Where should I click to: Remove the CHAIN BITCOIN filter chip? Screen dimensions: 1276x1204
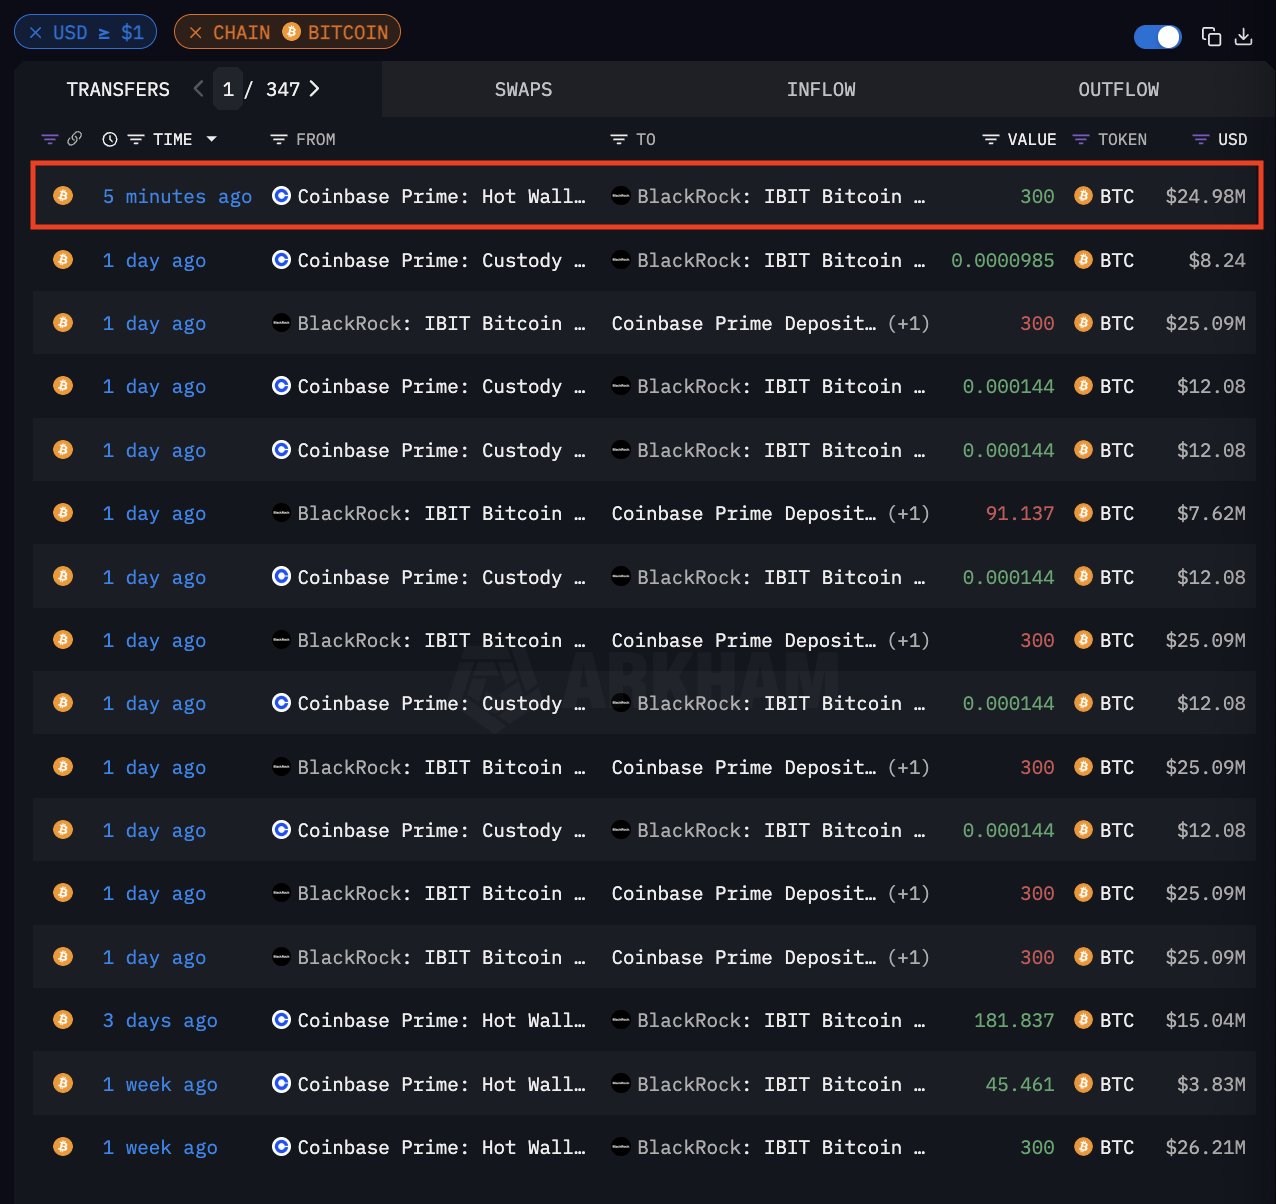[195, 32]
